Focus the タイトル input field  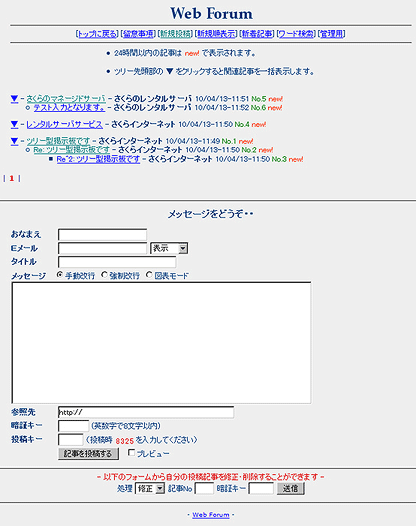117,262
